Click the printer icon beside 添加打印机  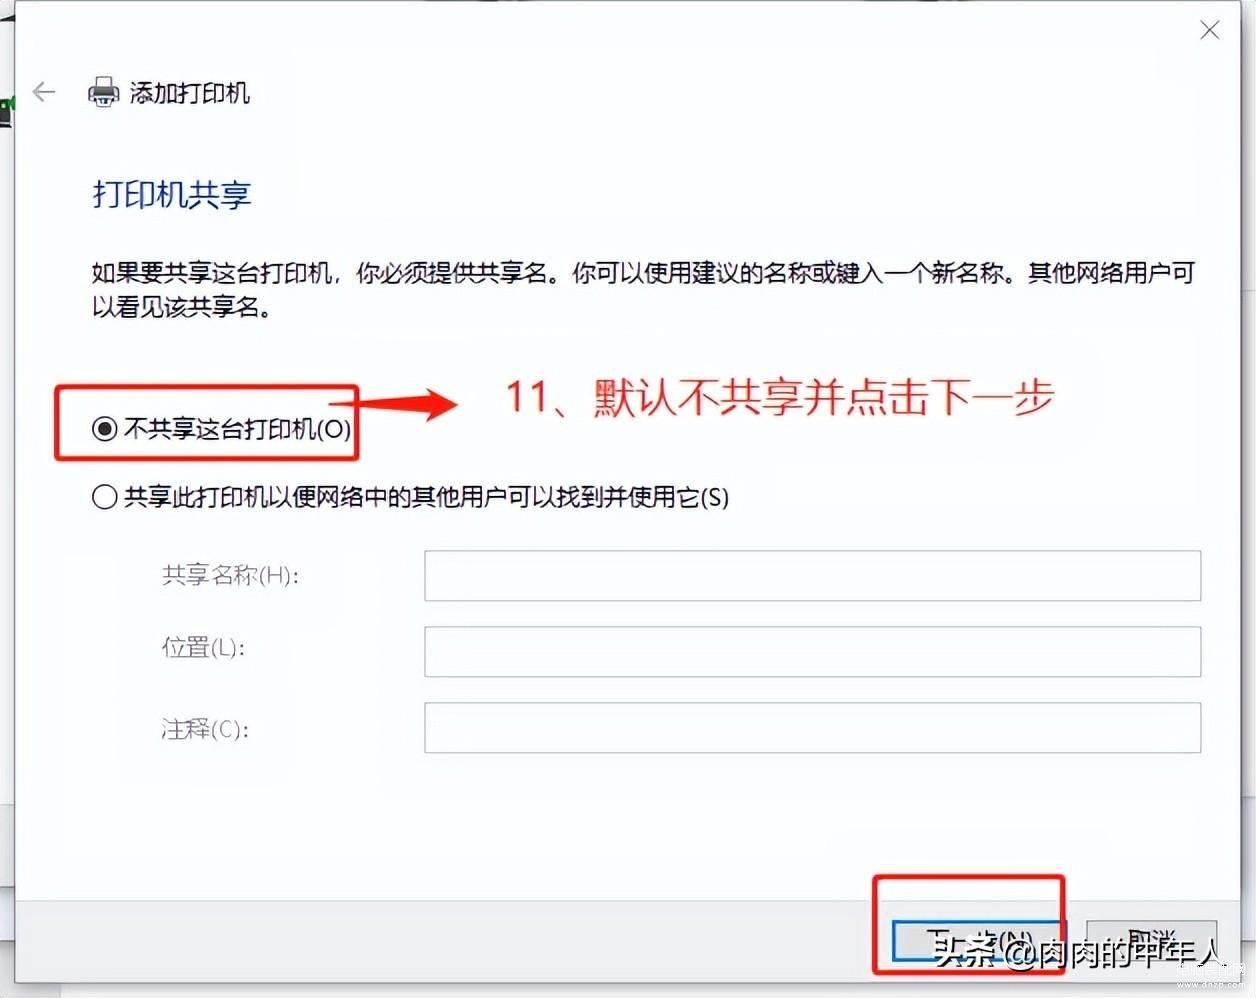(104, 93)
